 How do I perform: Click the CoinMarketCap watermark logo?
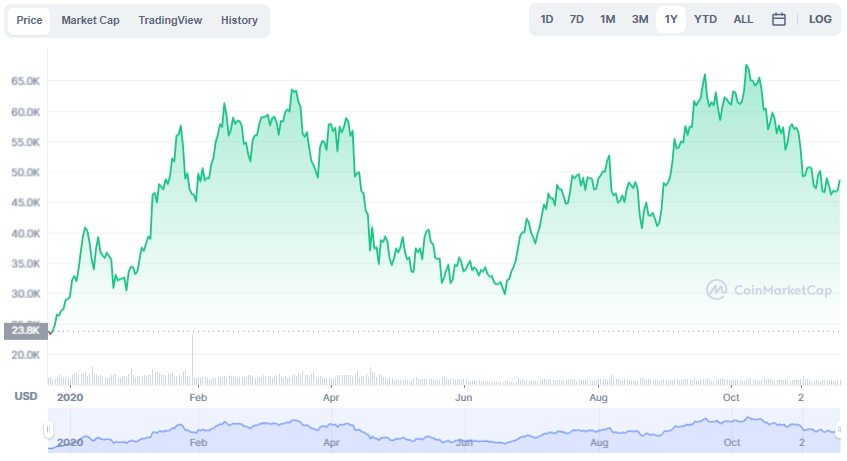coord(769,290)
